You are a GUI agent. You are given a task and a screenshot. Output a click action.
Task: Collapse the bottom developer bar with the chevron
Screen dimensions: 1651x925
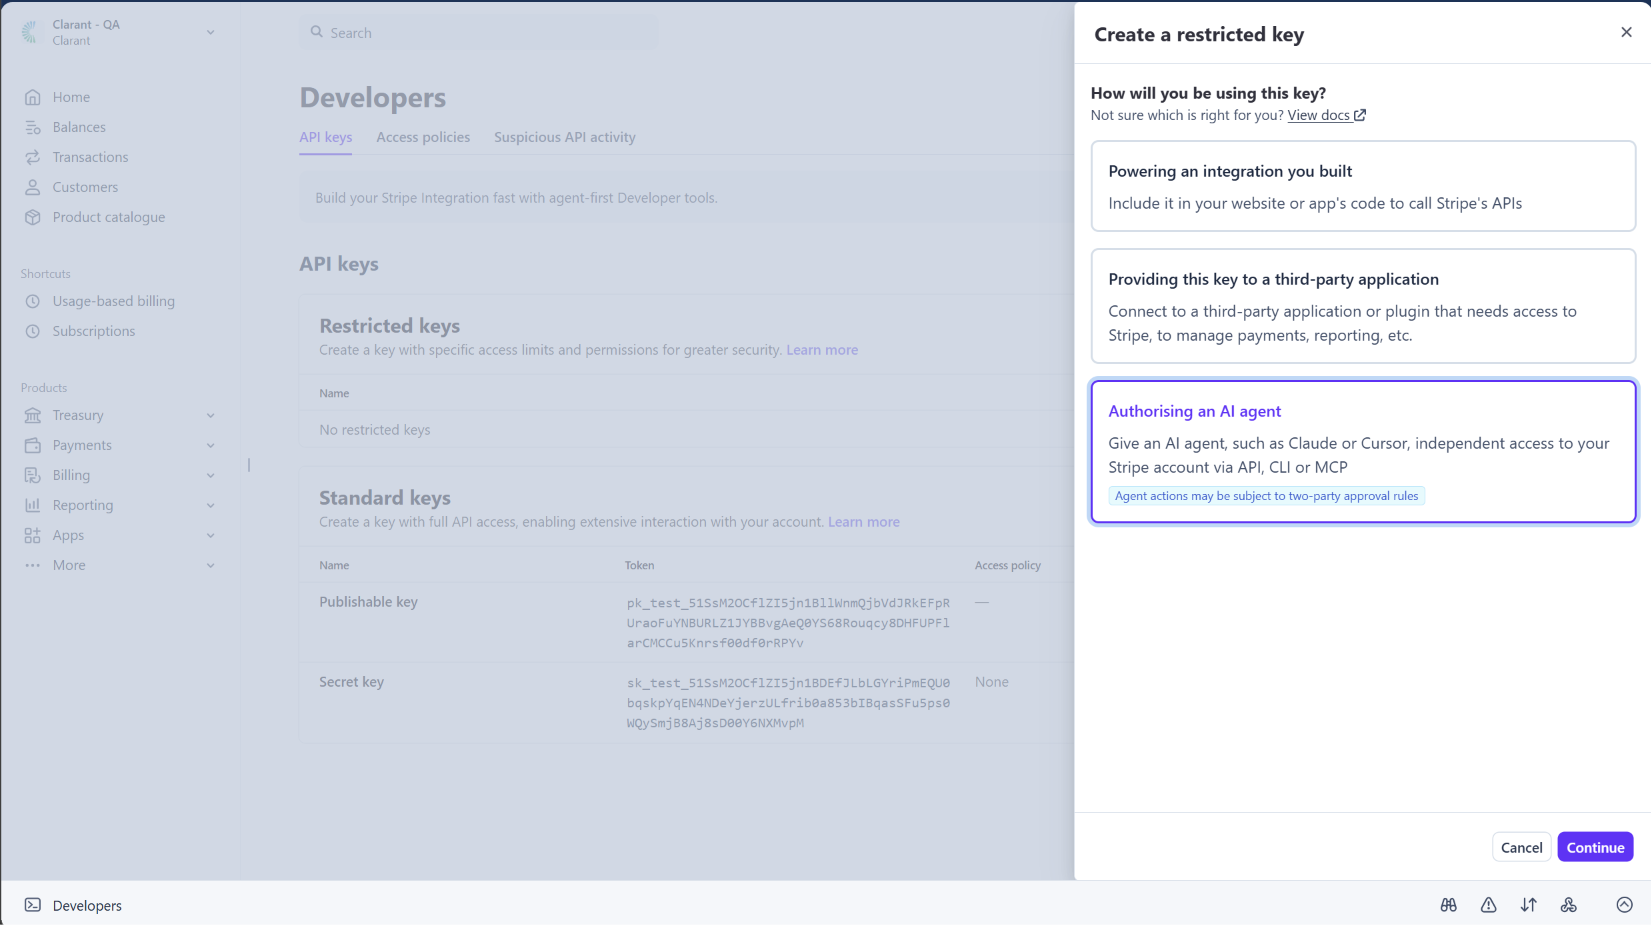(x=1624, y=905)
